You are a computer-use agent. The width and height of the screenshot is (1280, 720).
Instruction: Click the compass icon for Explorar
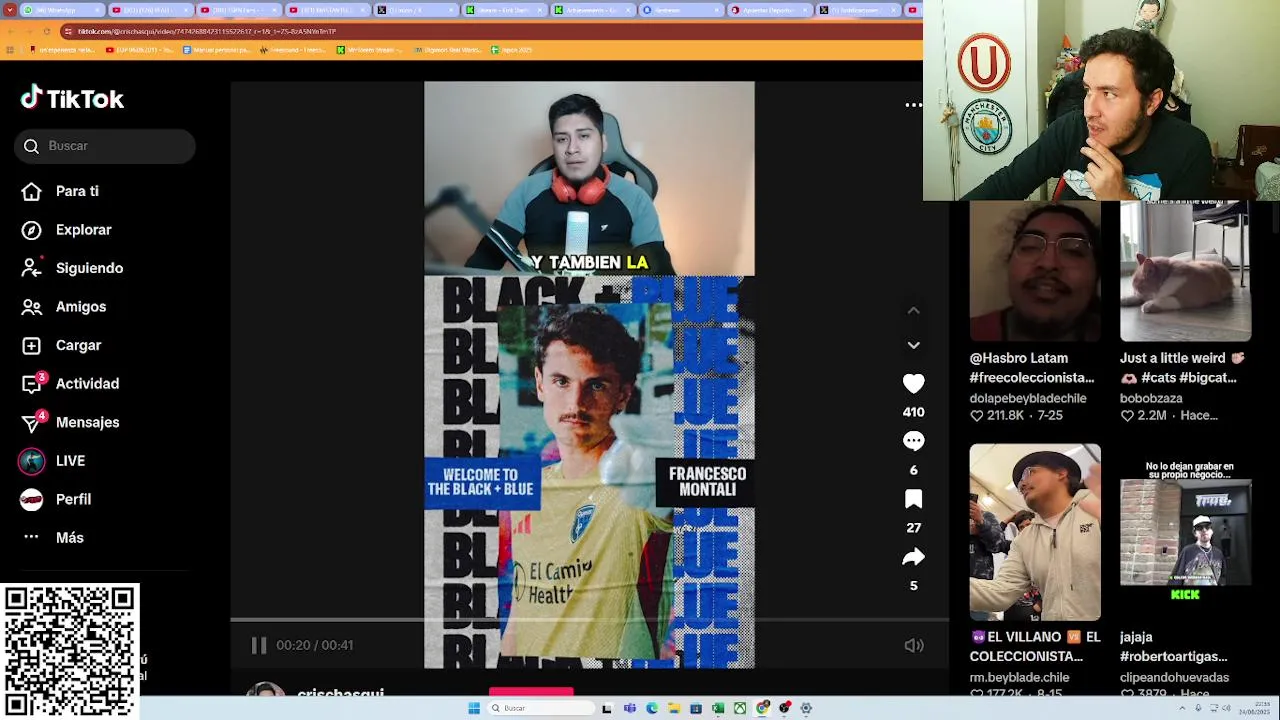tap(32, 230)
